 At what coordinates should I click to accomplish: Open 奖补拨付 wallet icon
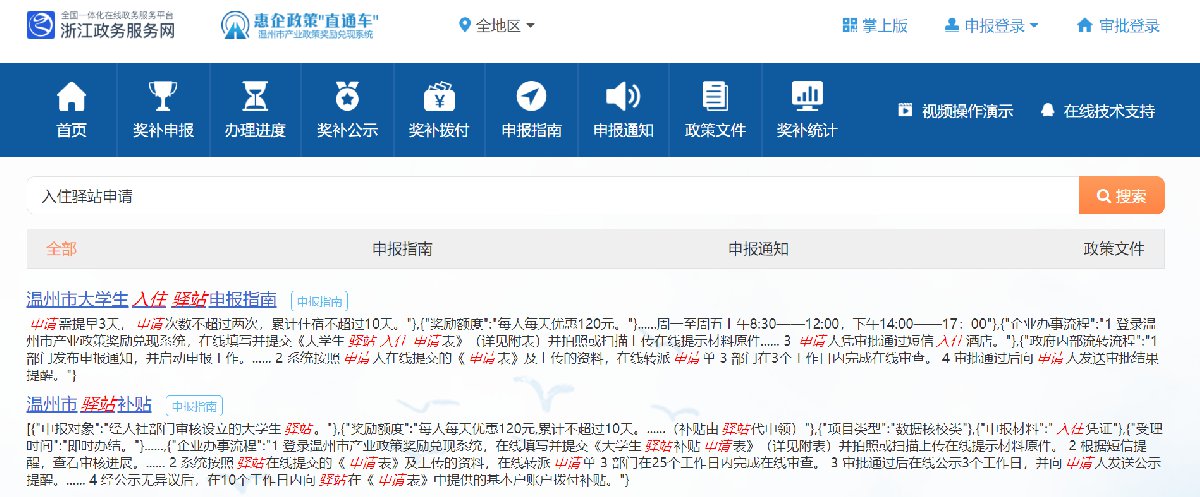[439, 97]
